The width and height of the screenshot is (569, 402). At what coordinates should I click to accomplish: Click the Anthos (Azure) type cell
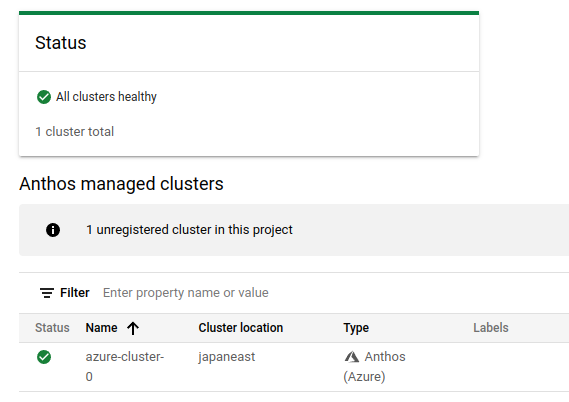[374, 367]
